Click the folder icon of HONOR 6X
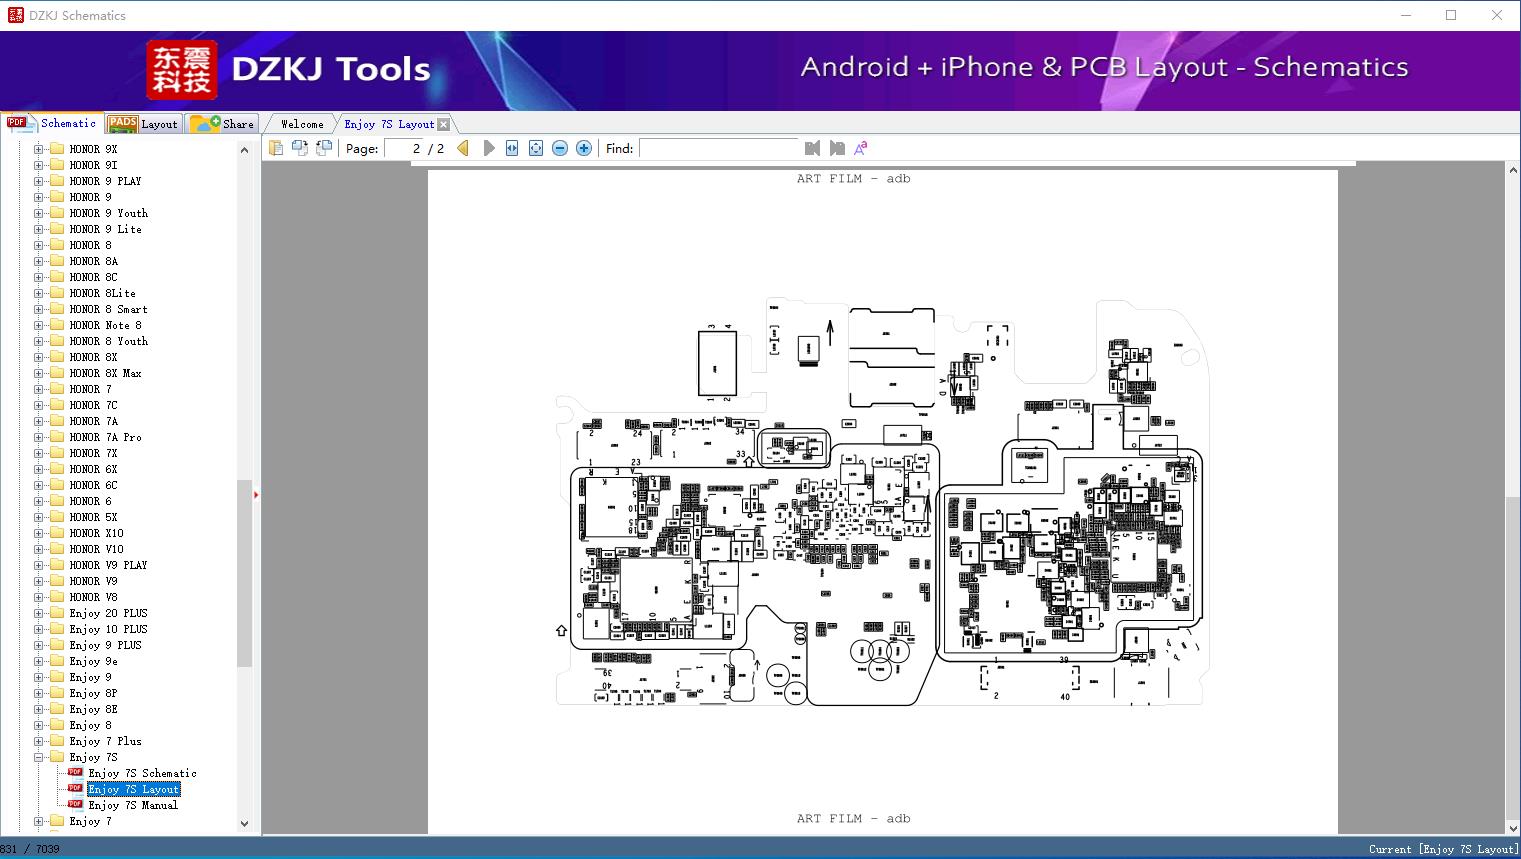The width and height of the screenshot is (1521, 859). (x=57, y=469)
